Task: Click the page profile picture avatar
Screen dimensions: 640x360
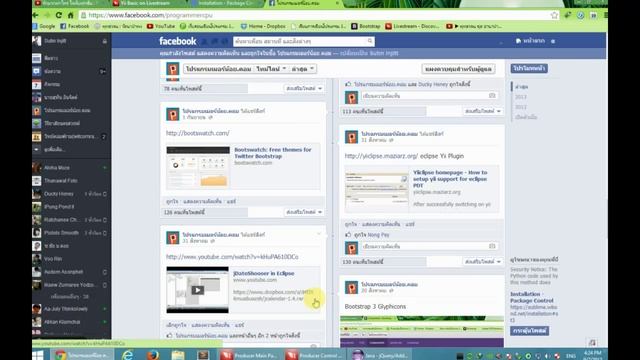Action: (x=173, y=69)
